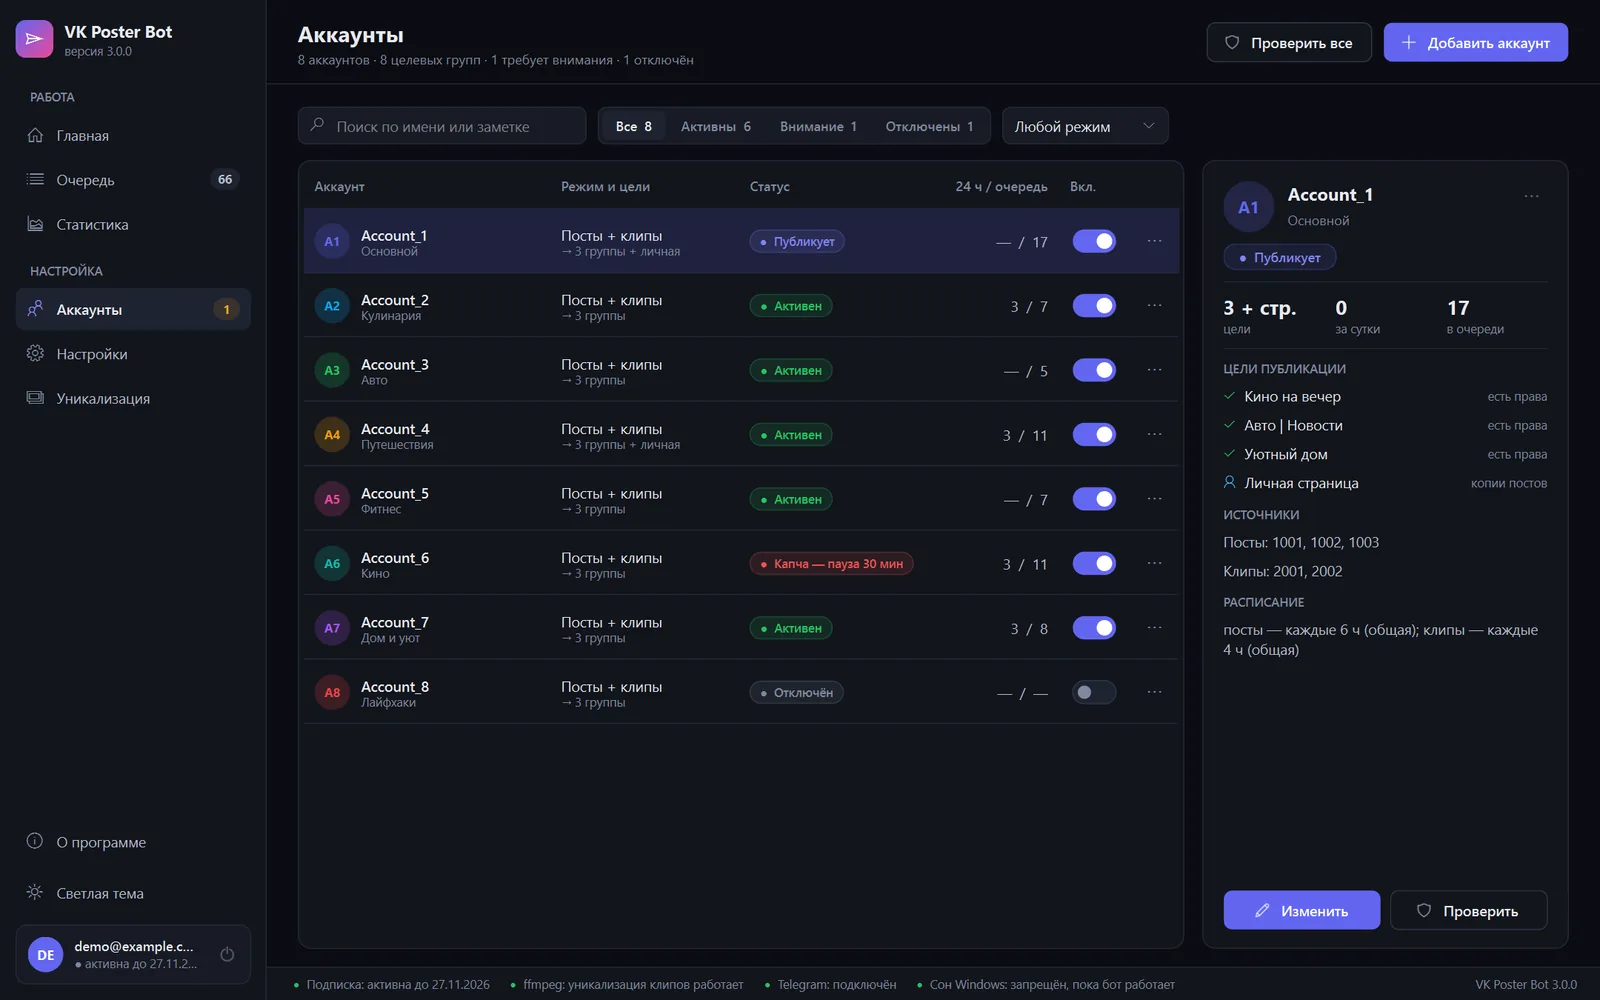Click the Изменить button
Screen dimensions: 1600x1000
pyautogui.click(x=1302, y=910)
